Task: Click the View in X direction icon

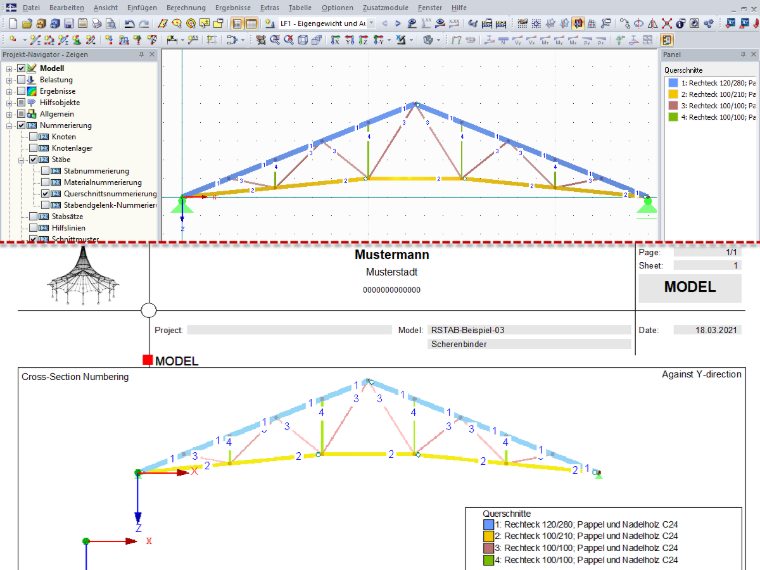Action: (335, 40)
